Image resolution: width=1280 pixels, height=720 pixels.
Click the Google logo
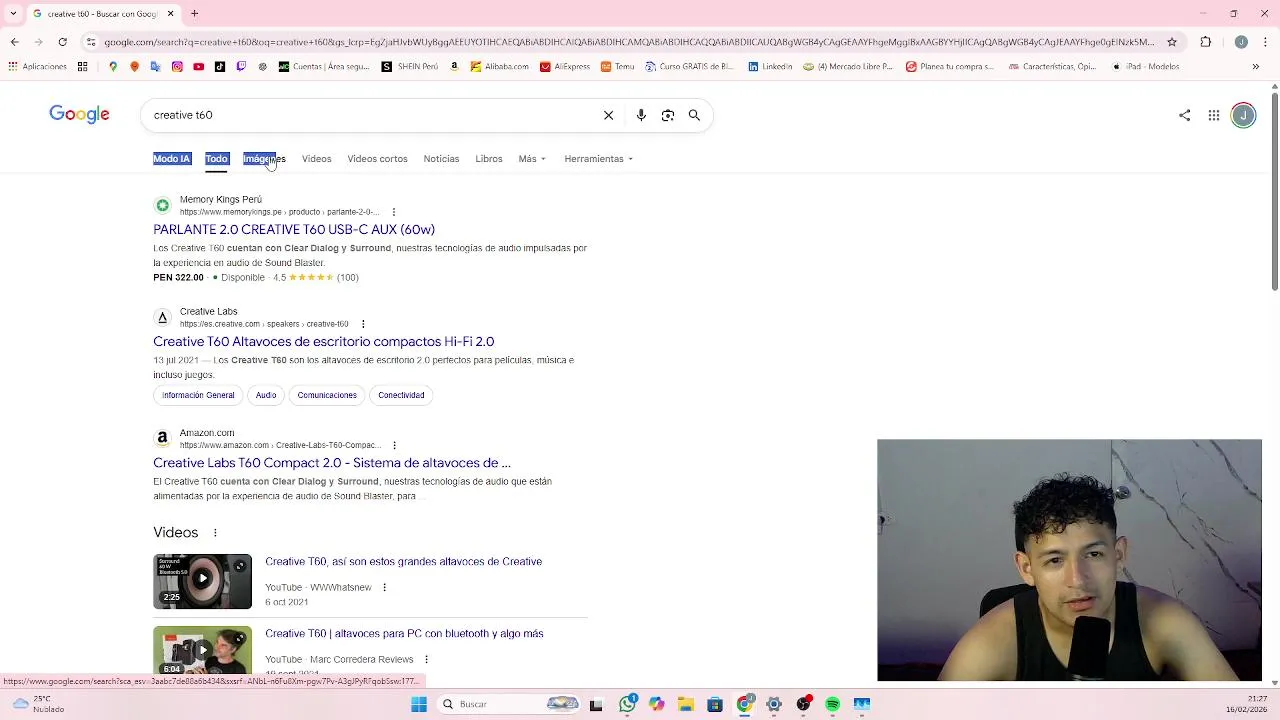79,115
